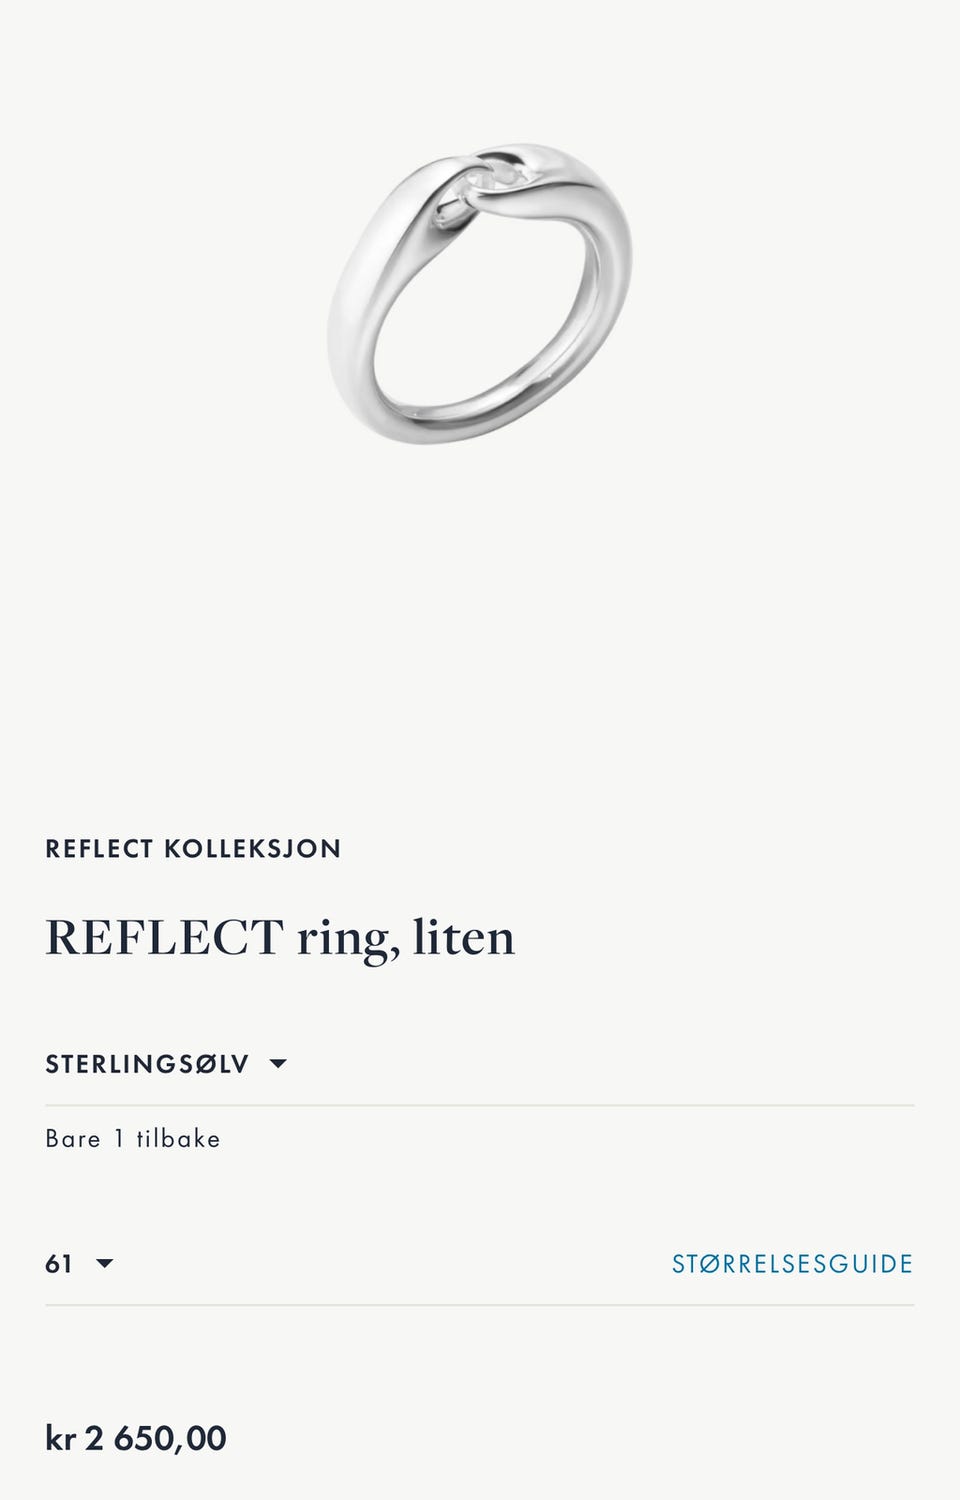Viewport: 960px width, 1500px height.
Task: Click the price kr 2 650,00
Action: (x=136, y=1438)
